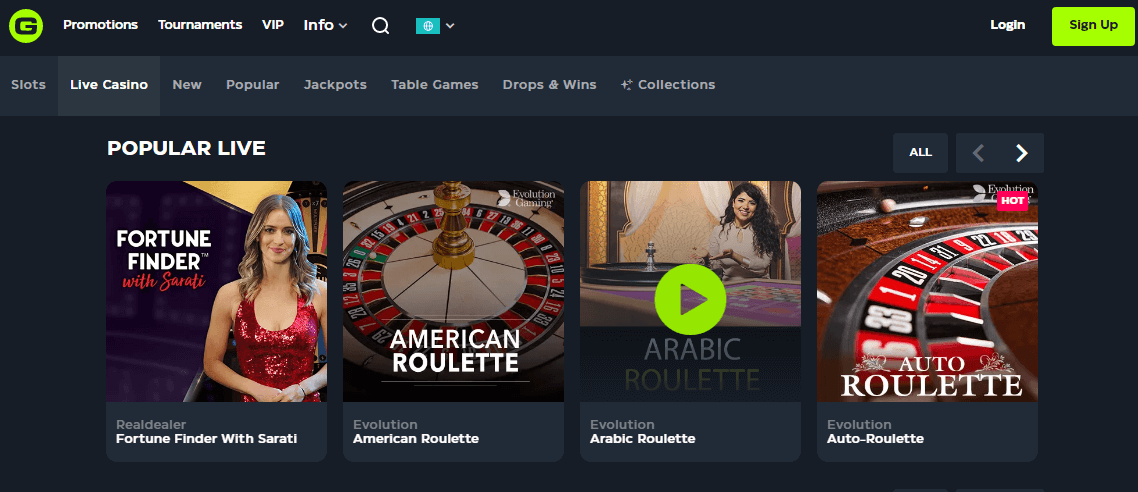Click the Arabic Roulette title text

point(642,439)
